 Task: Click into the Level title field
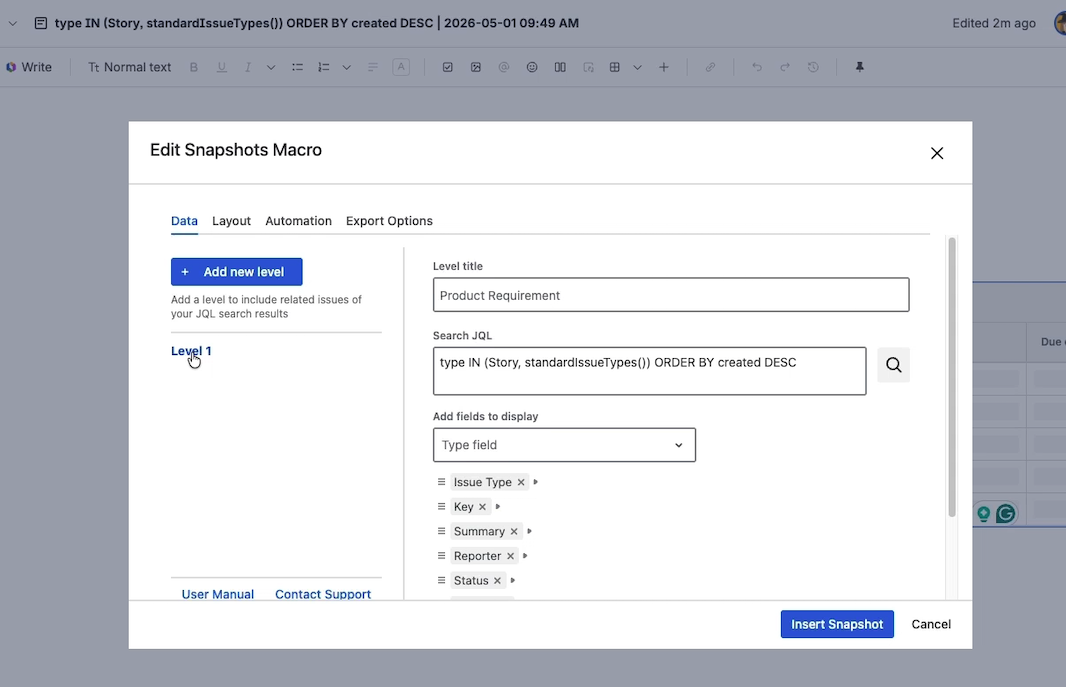[x=671, y=295]
